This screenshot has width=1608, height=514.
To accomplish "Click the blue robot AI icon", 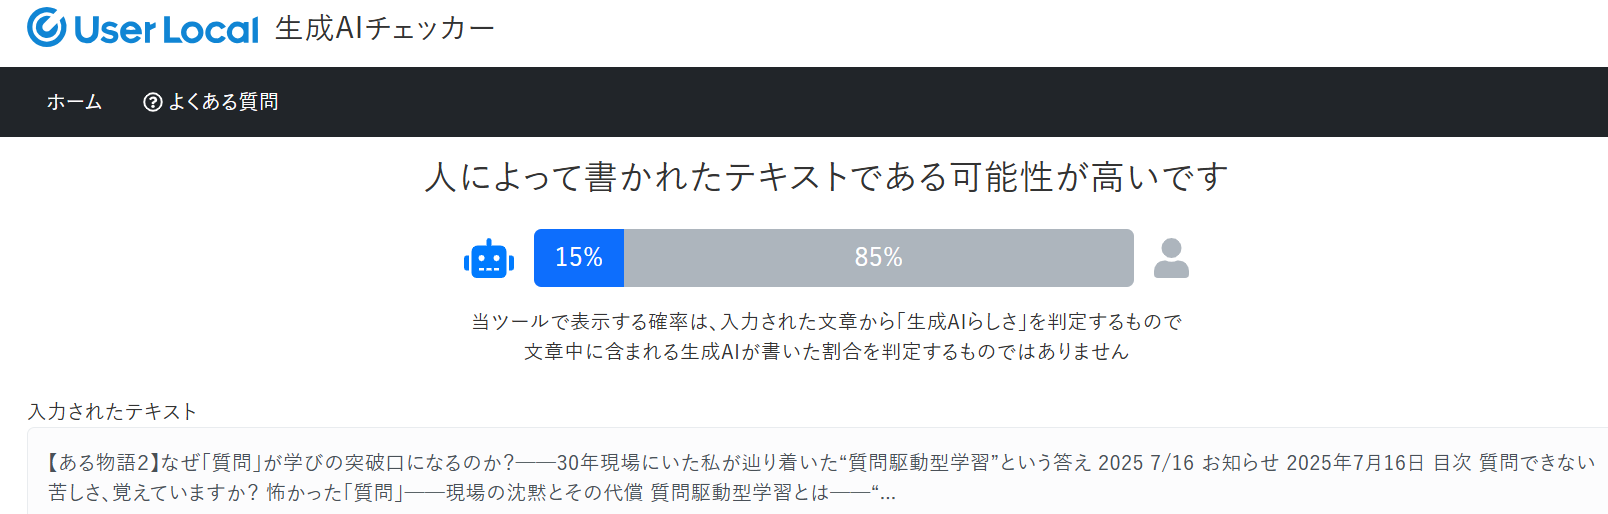I will click(489, 258).
